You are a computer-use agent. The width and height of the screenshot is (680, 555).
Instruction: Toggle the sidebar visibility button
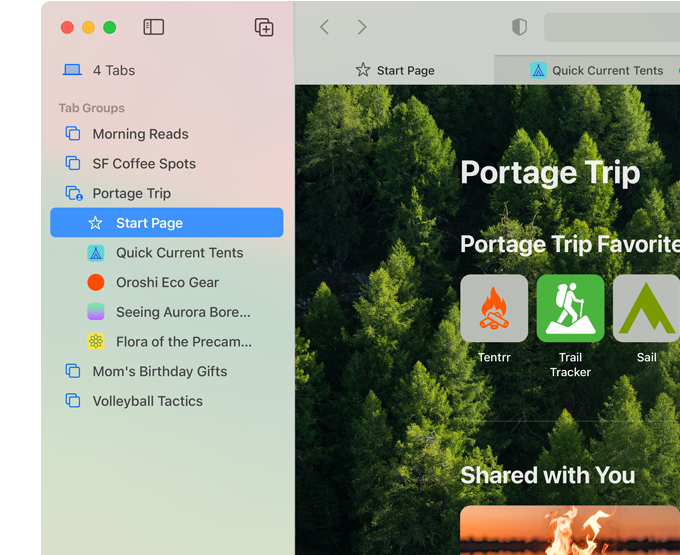[153, 27]
